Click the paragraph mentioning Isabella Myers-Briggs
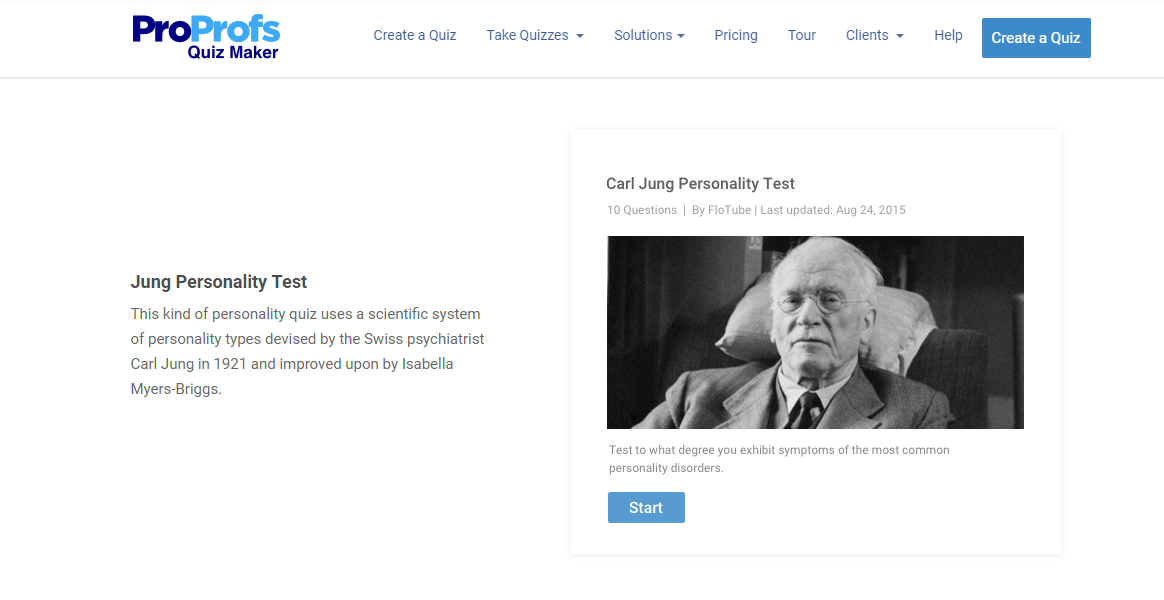 point(307,351)
